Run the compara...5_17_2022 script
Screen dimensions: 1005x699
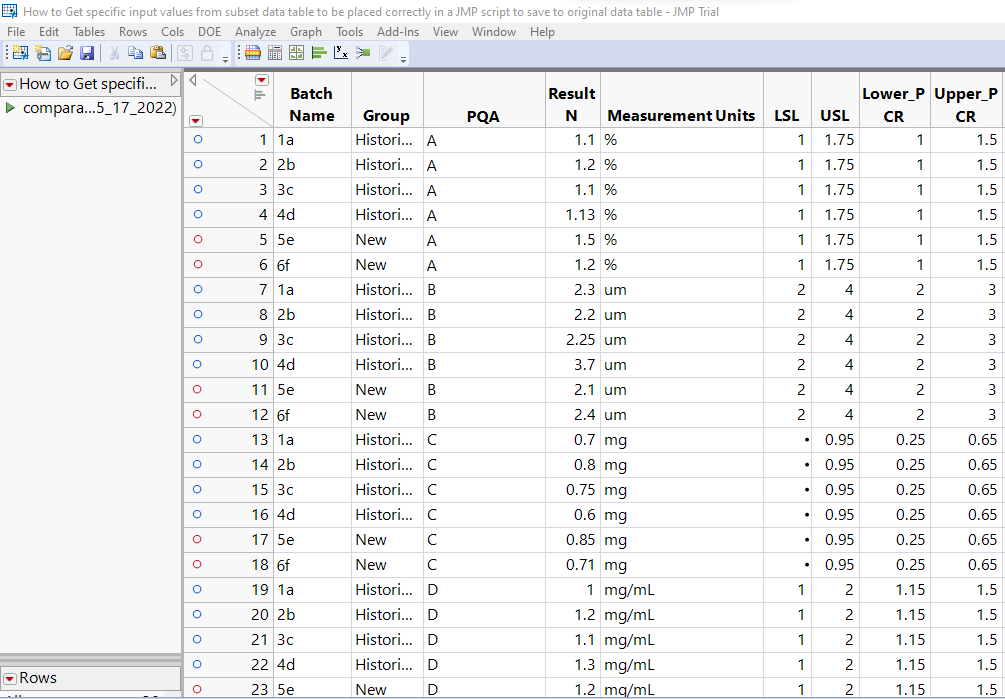pyautogui.click(x=11, y=108)
